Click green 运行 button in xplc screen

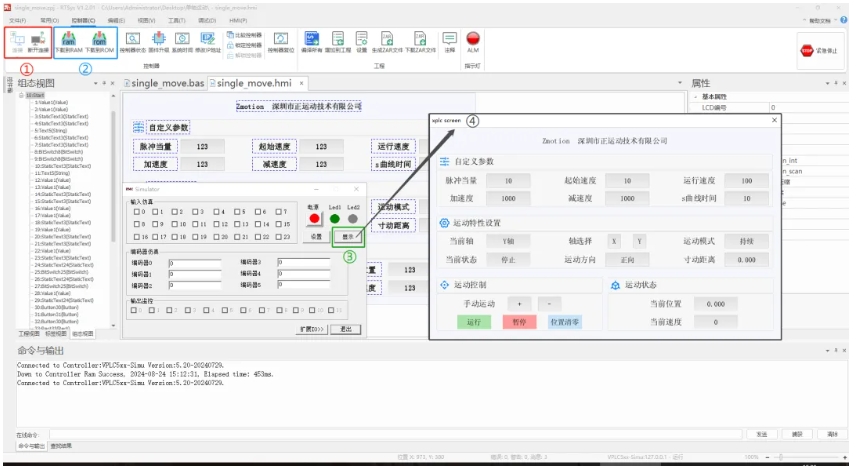tap(474, 322)
